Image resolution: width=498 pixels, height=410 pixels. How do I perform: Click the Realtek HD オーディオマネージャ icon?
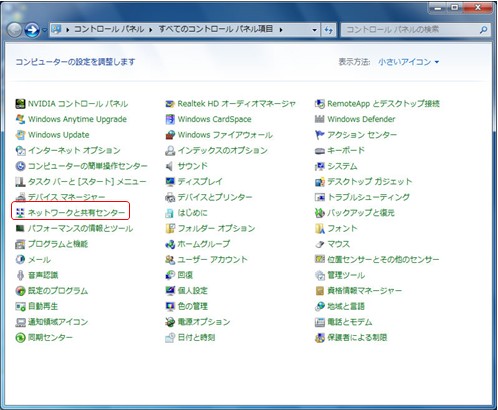click(170, 104)
